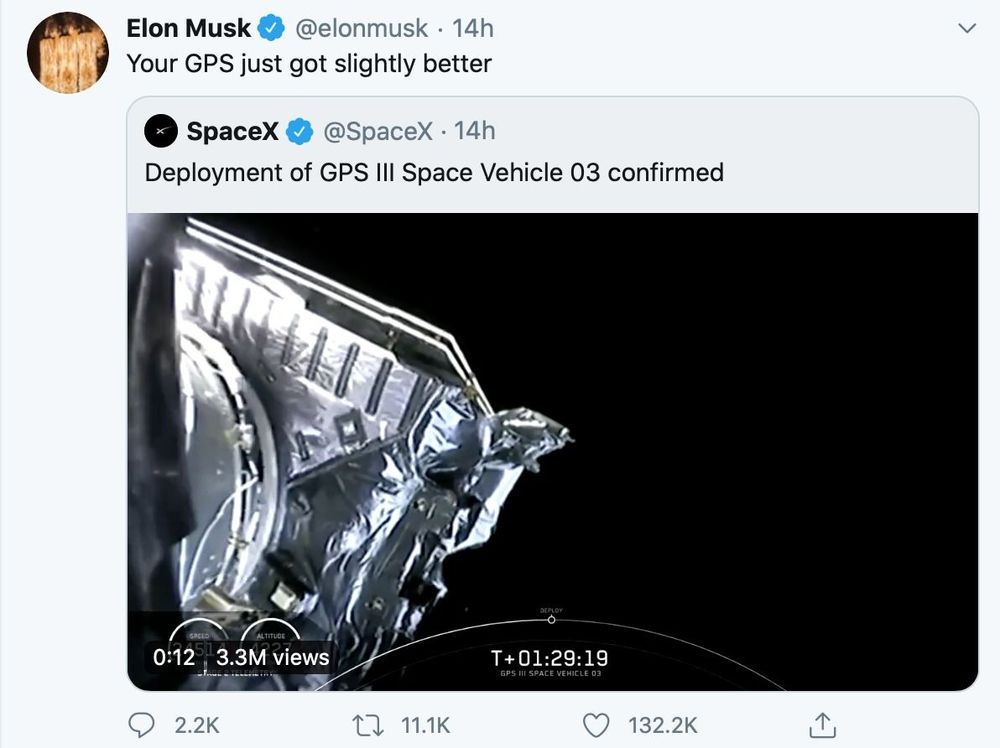Click the reply speech bubble icon
The height and width of the screenshot is (748, 1000).
click(x=144, y=724)
